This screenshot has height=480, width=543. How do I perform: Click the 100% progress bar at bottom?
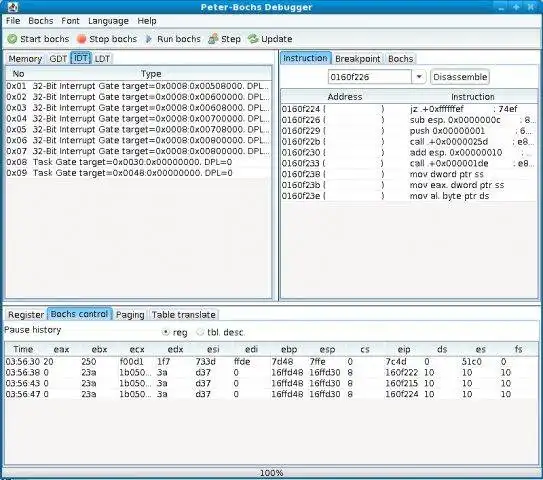click(x=272, y=472)
